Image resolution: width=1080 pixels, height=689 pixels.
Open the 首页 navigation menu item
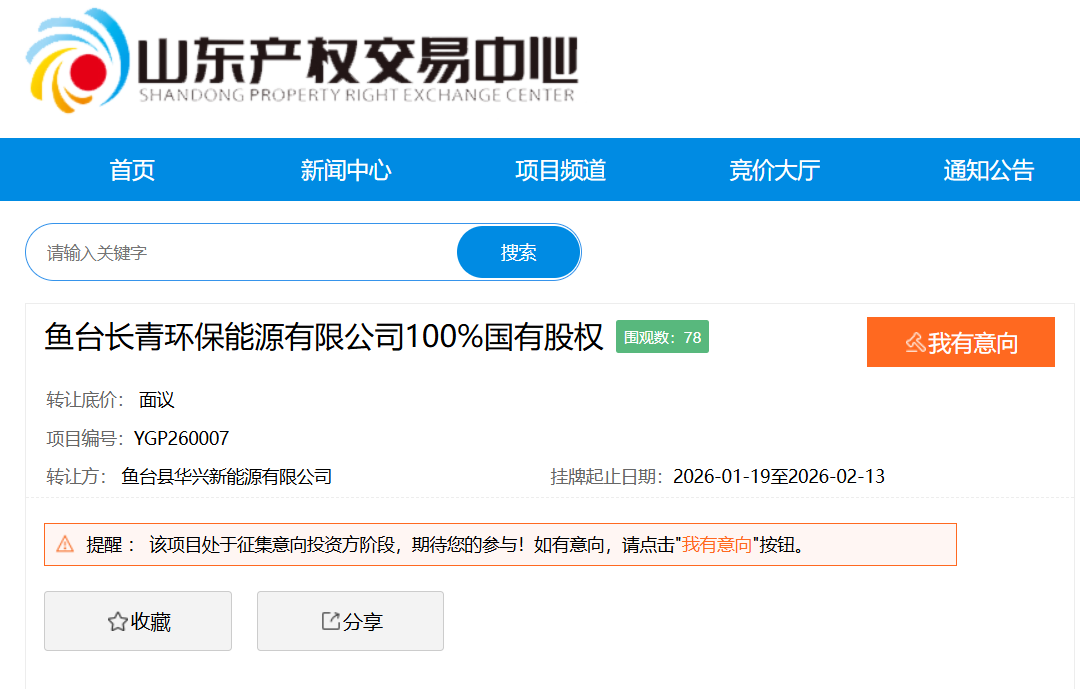(x=132, y=170)
